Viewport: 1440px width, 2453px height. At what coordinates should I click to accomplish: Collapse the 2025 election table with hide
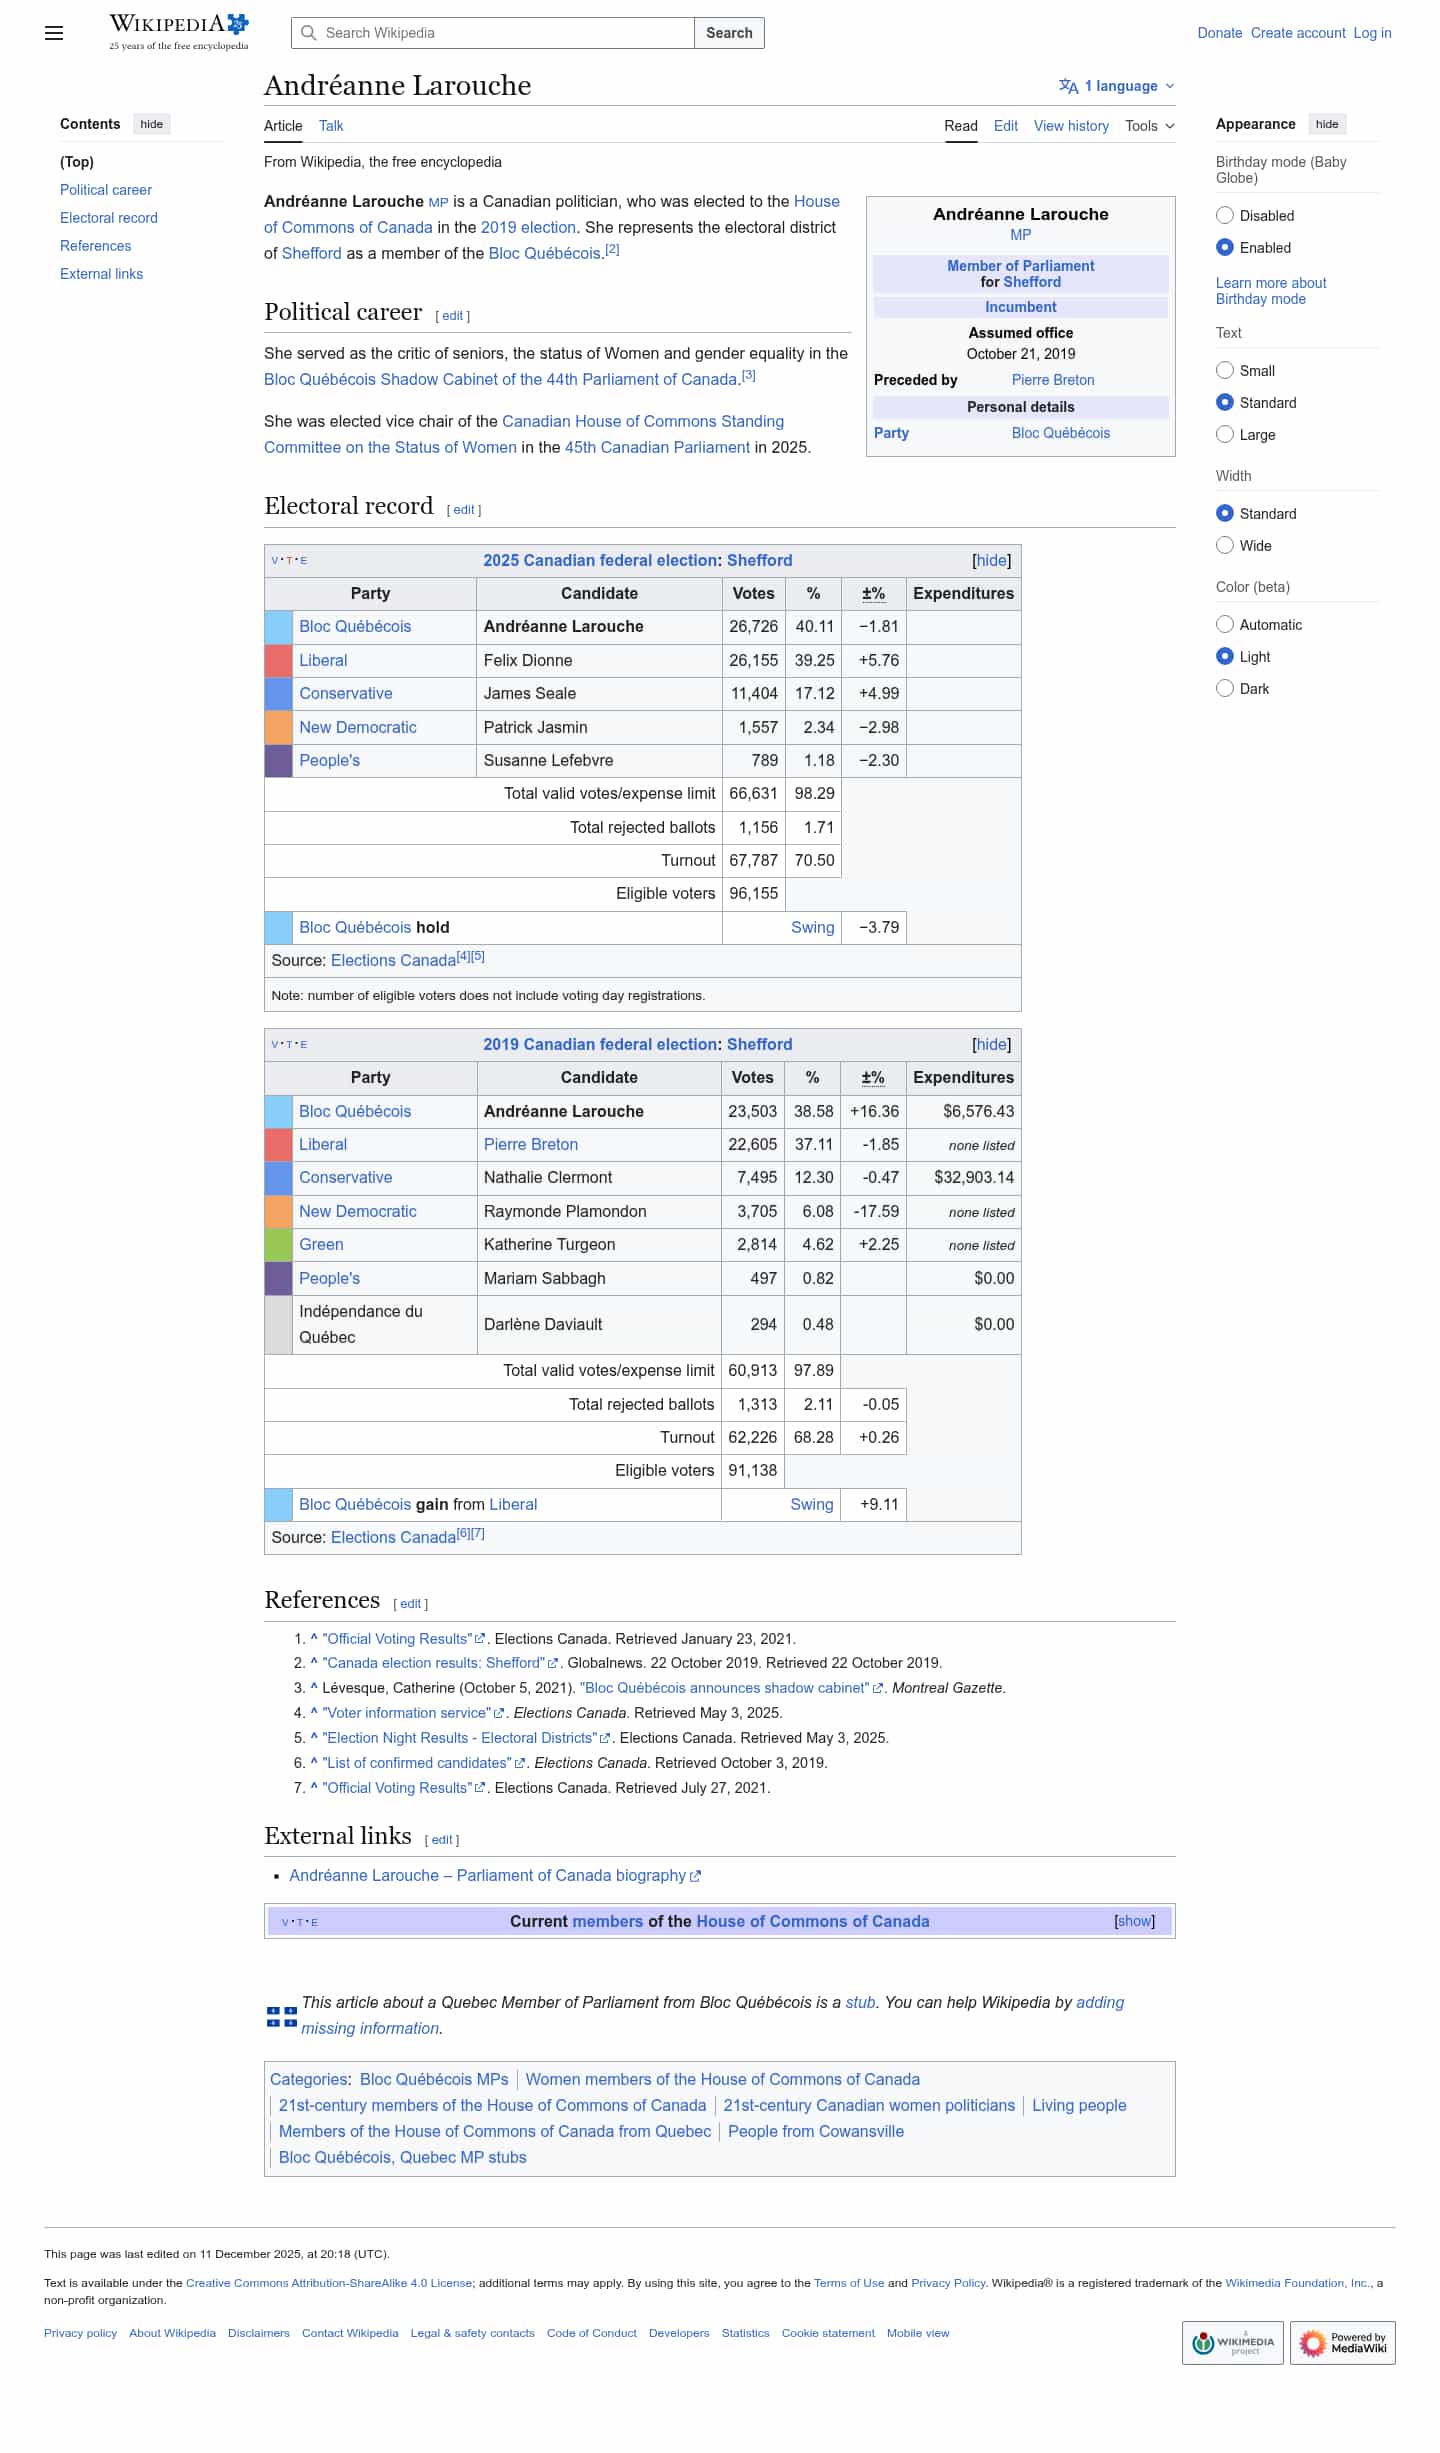(991, 561)
